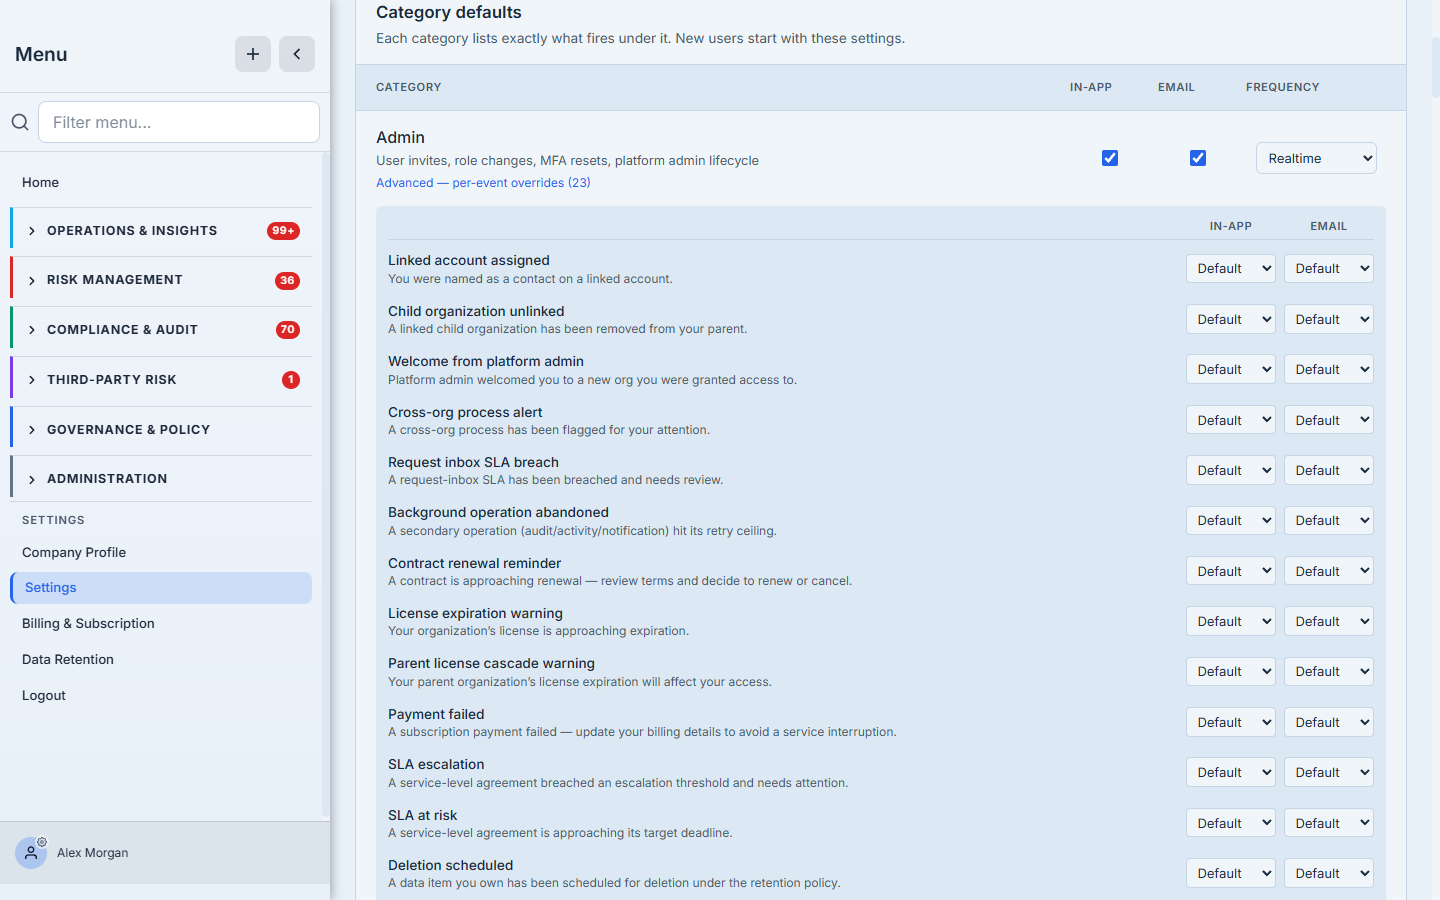
Task: Open In-App dropdown for Linked account assigned
Action: click(x=1231, y=268)
